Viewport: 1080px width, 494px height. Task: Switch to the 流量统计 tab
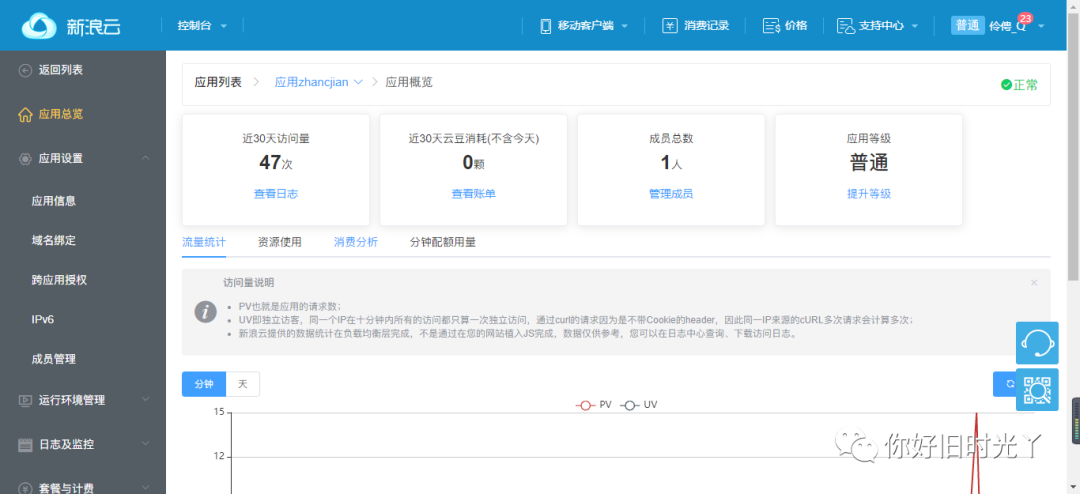204,243
